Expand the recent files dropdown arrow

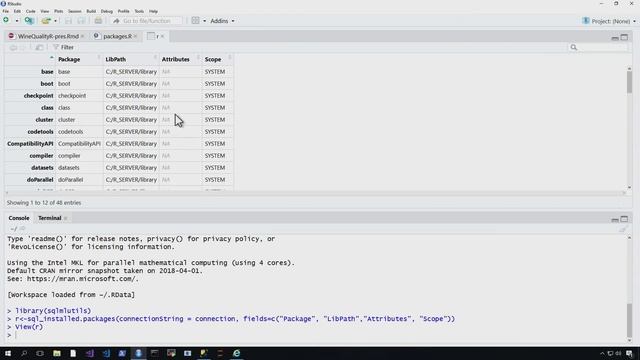coord(56,21)
